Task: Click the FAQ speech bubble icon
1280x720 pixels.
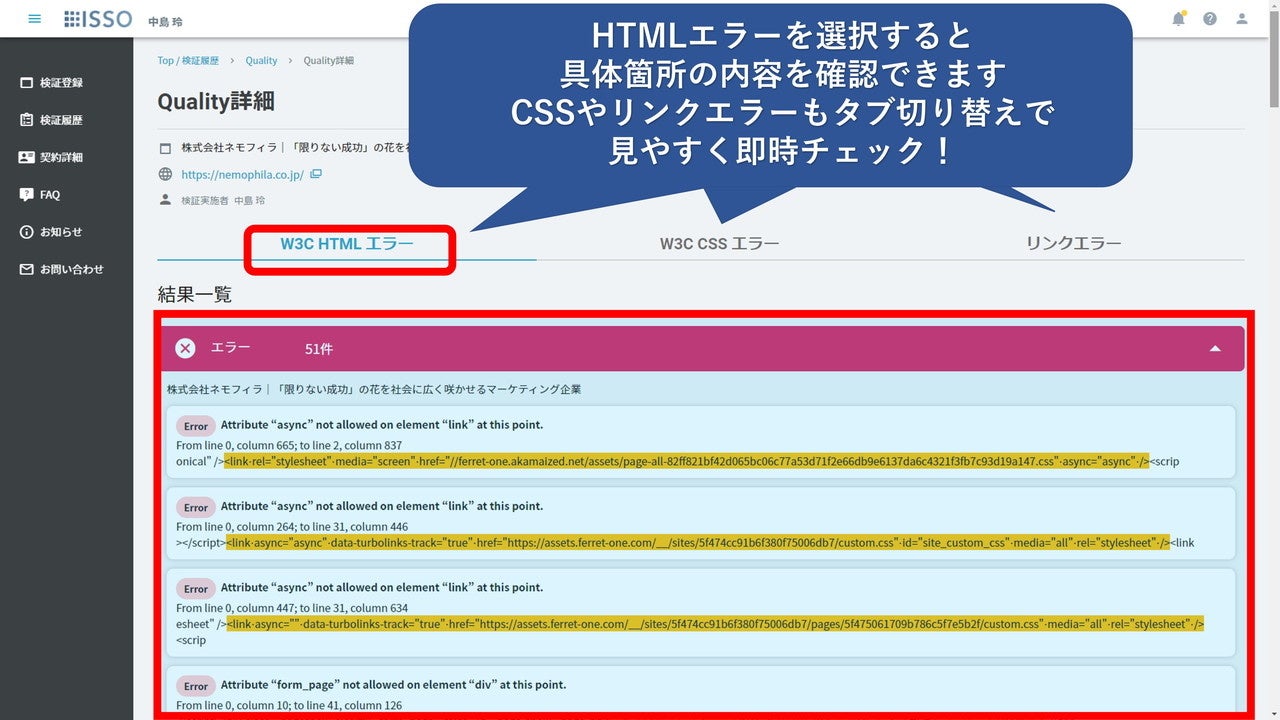Action: tap(27, 195)
